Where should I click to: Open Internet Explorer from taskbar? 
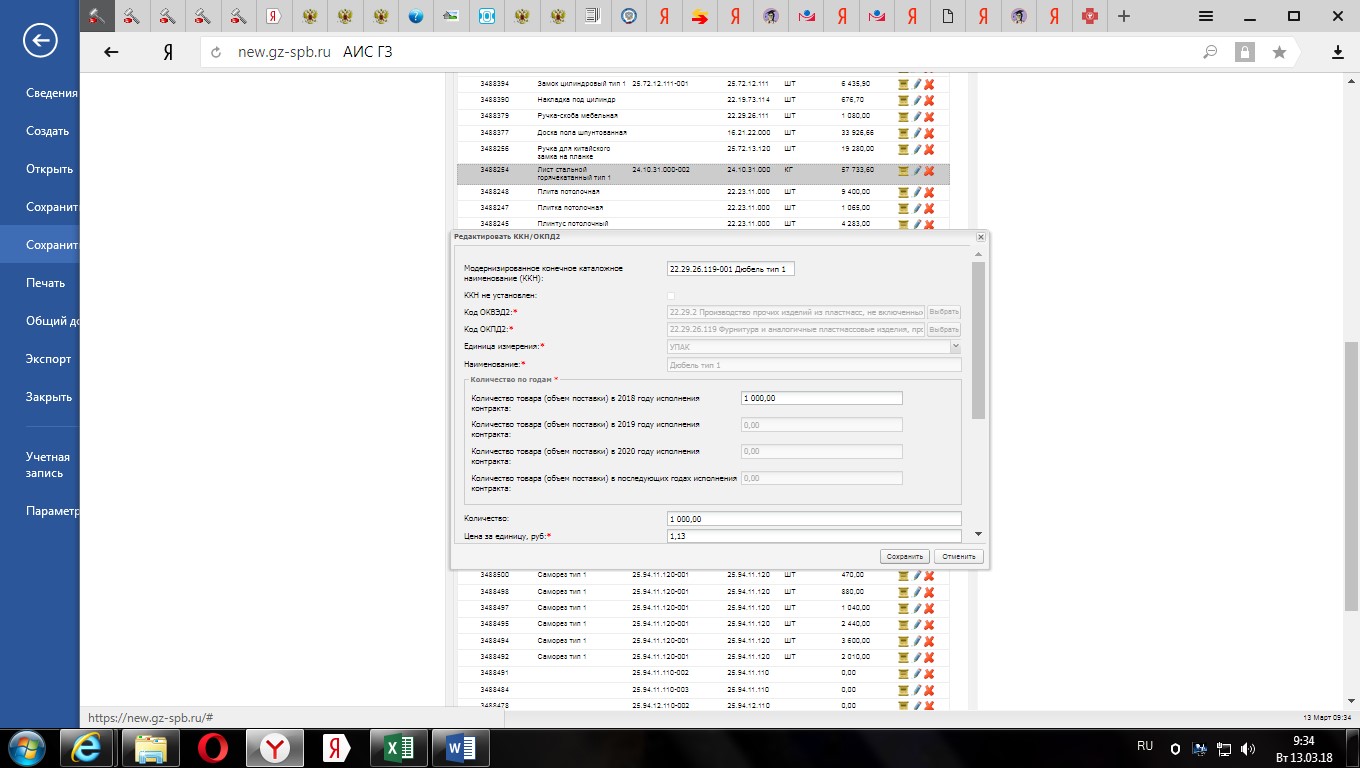87,748
